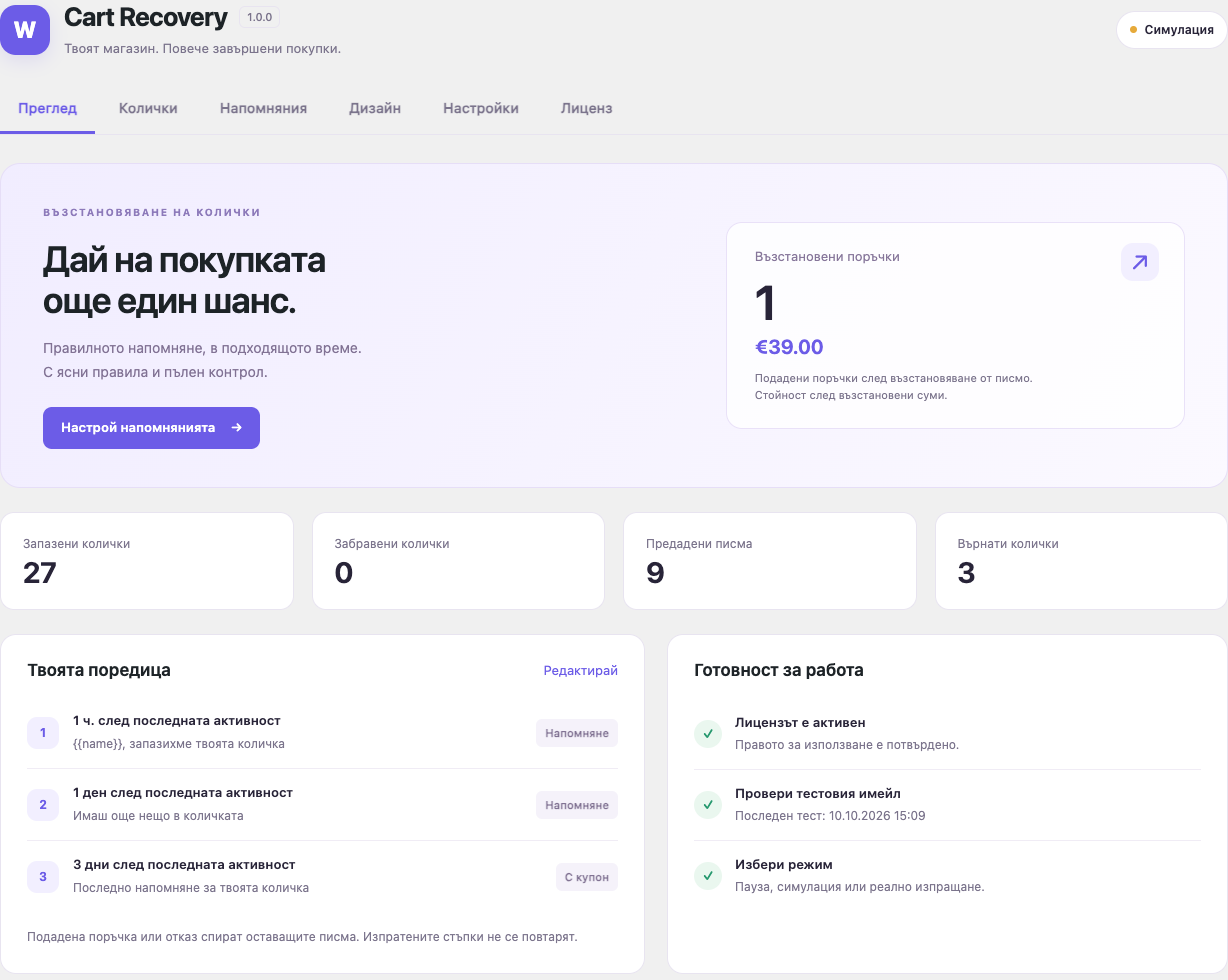
Task: Click the Напомняне tag for 1 ч. step
Action: click(x=577, y=733)
